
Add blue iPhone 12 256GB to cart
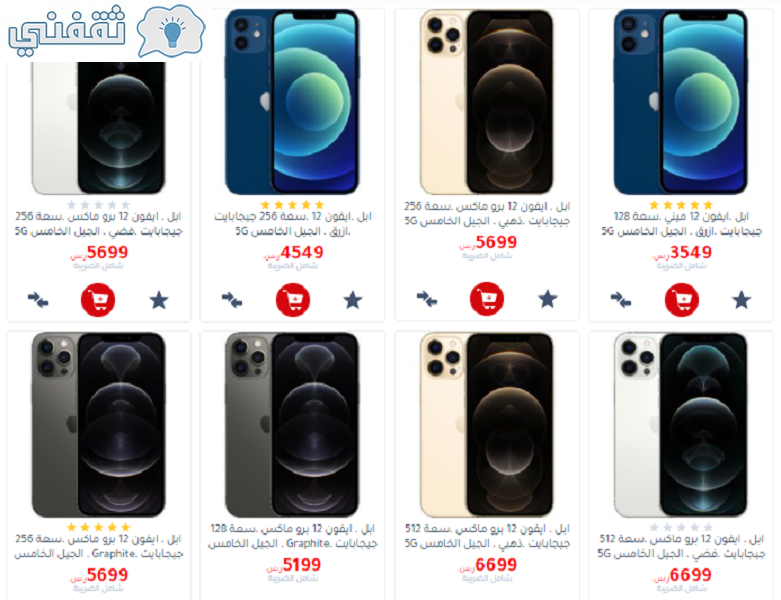coord(293,300)
